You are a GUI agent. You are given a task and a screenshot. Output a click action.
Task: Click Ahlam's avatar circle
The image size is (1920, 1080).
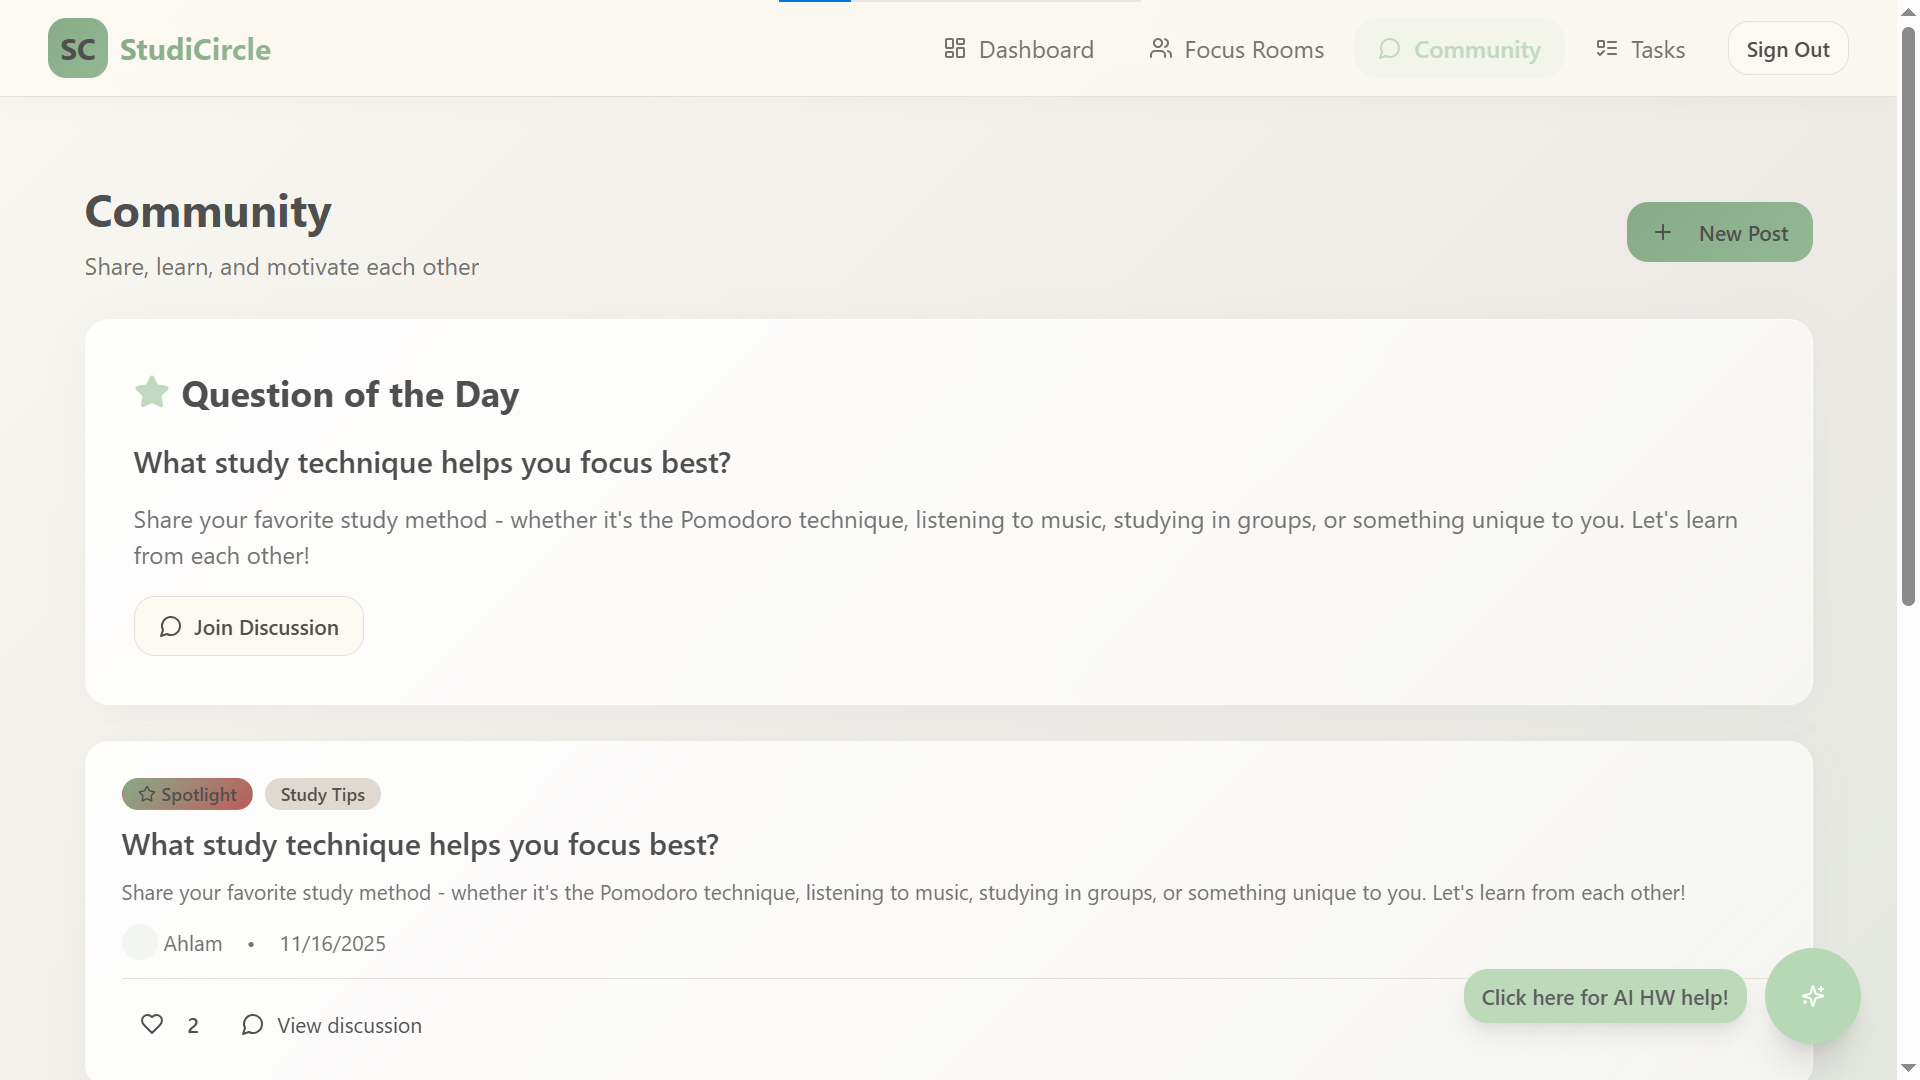coord(139,942)
